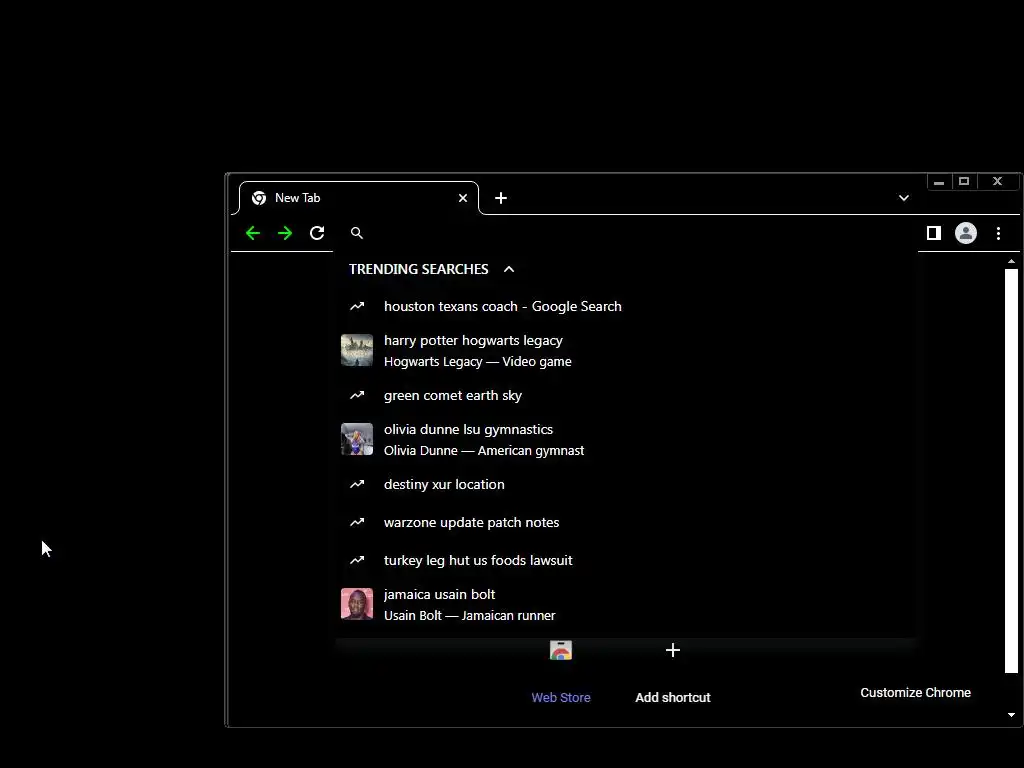Screen dimensions: 1024x768
Task: Select green comet earth sky suggestion
Action: point(626,395)
